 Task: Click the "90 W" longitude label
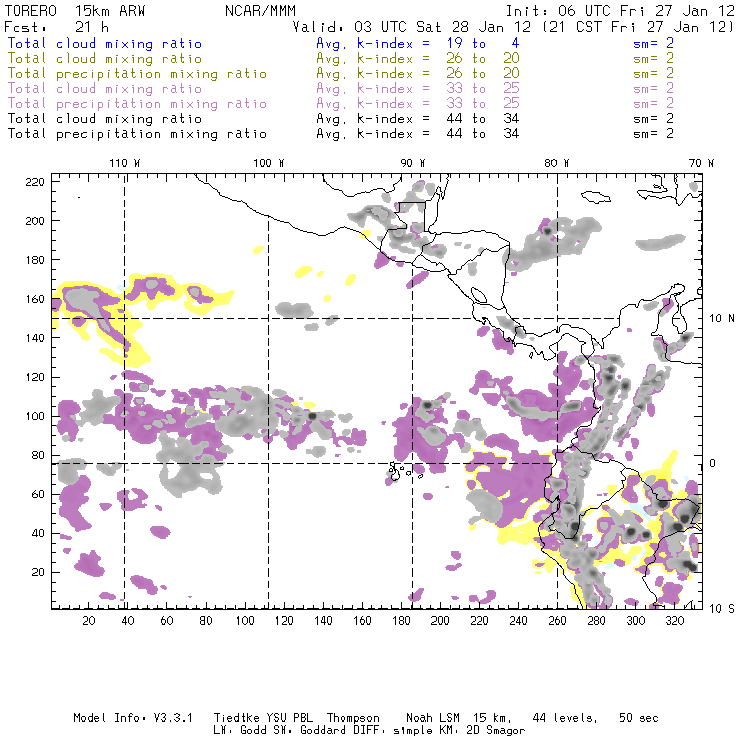[412, 163]
